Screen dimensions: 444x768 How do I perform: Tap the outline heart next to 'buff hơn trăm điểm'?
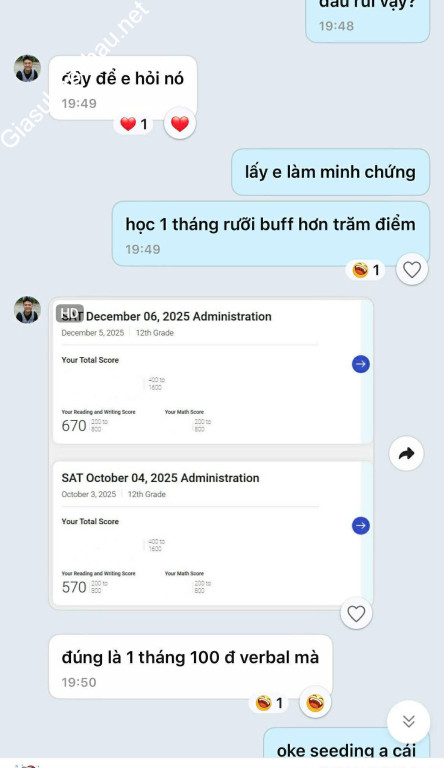pyautogui.click(x=412, y=269)
